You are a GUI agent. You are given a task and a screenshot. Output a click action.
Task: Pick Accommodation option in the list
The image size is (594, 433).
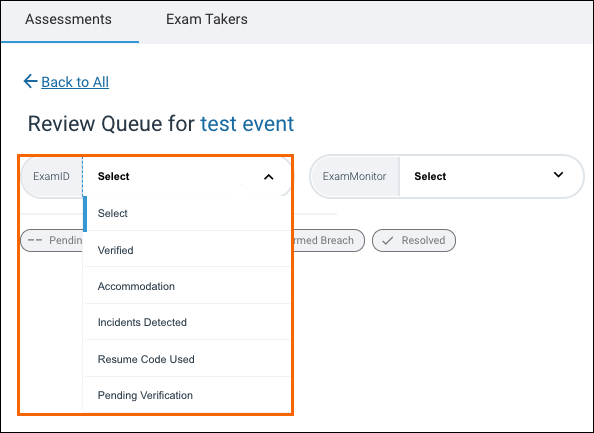[188, 286]
